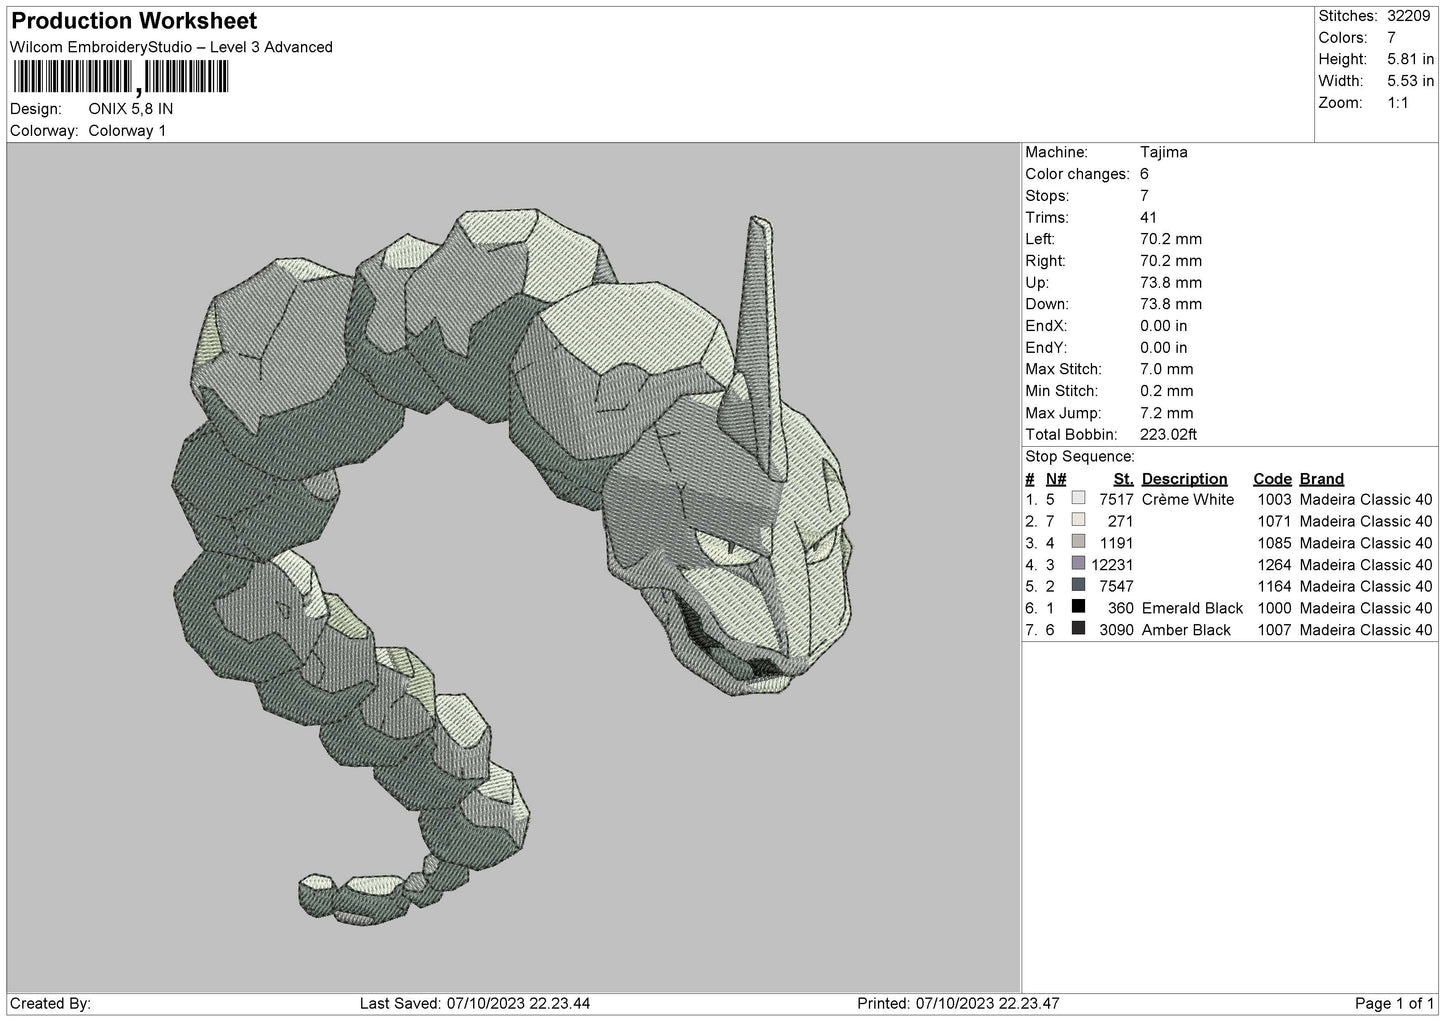Click the 'Colorway 1' value
This screenshot has width=1445, height=1021.
[x=127, y=131]
